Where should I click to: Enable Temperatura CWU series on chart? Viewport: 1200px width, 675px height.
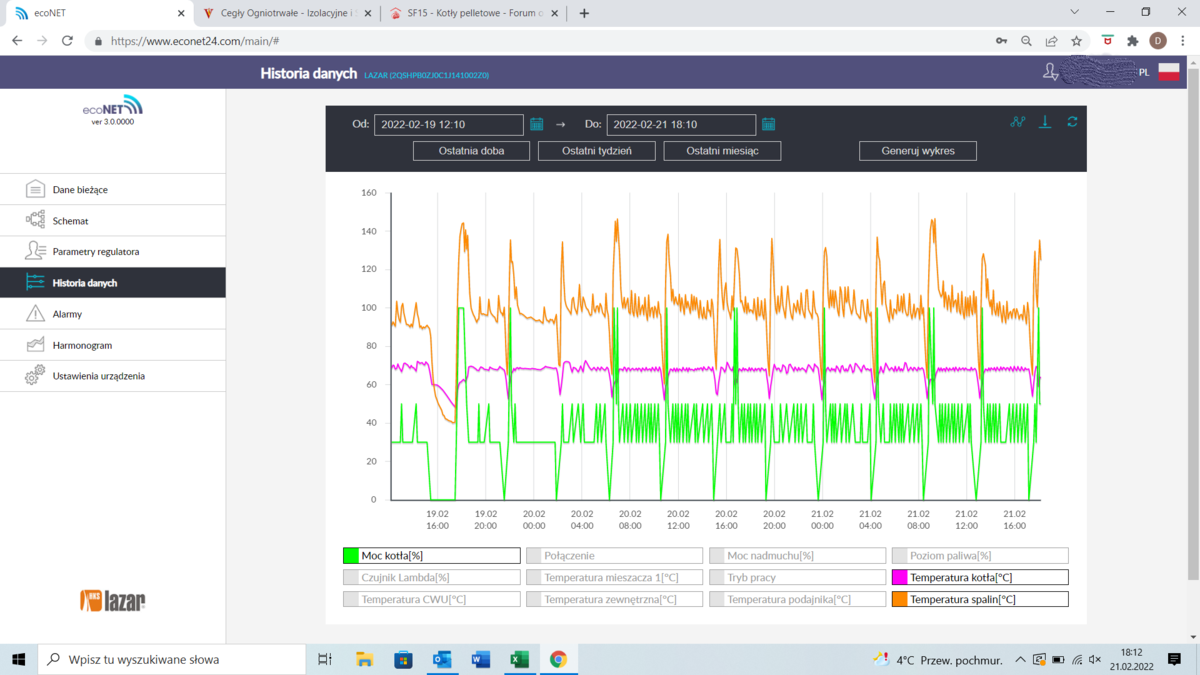click(431, 600)
